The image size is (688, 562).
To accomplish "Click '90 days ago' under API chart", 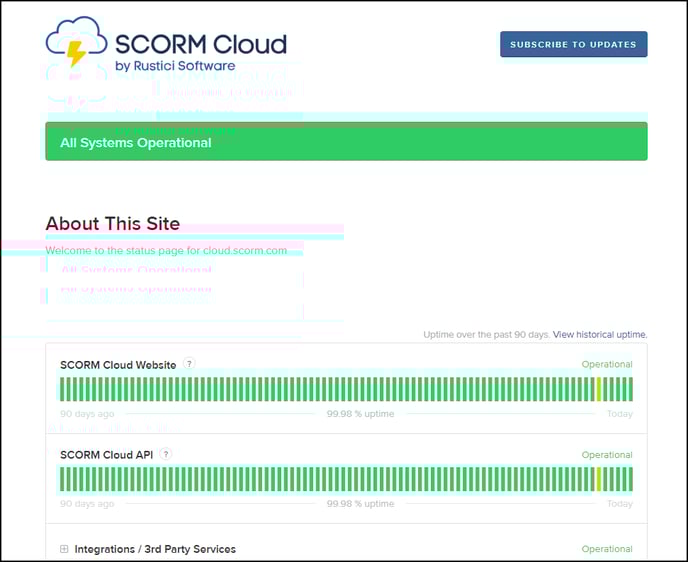I will pyautogui.click(x=87, y=504).
